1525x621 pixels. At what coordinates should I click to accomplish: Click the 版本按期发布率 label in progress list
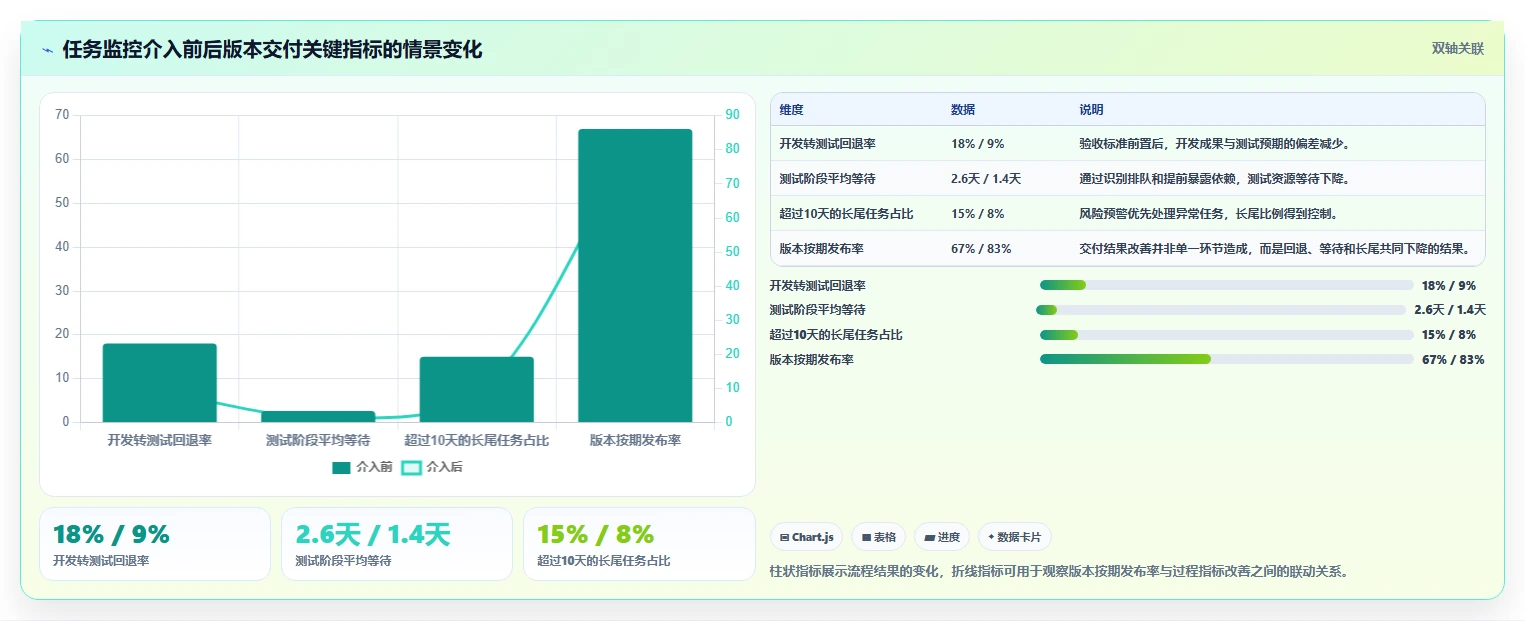click(x=811, y=360)
